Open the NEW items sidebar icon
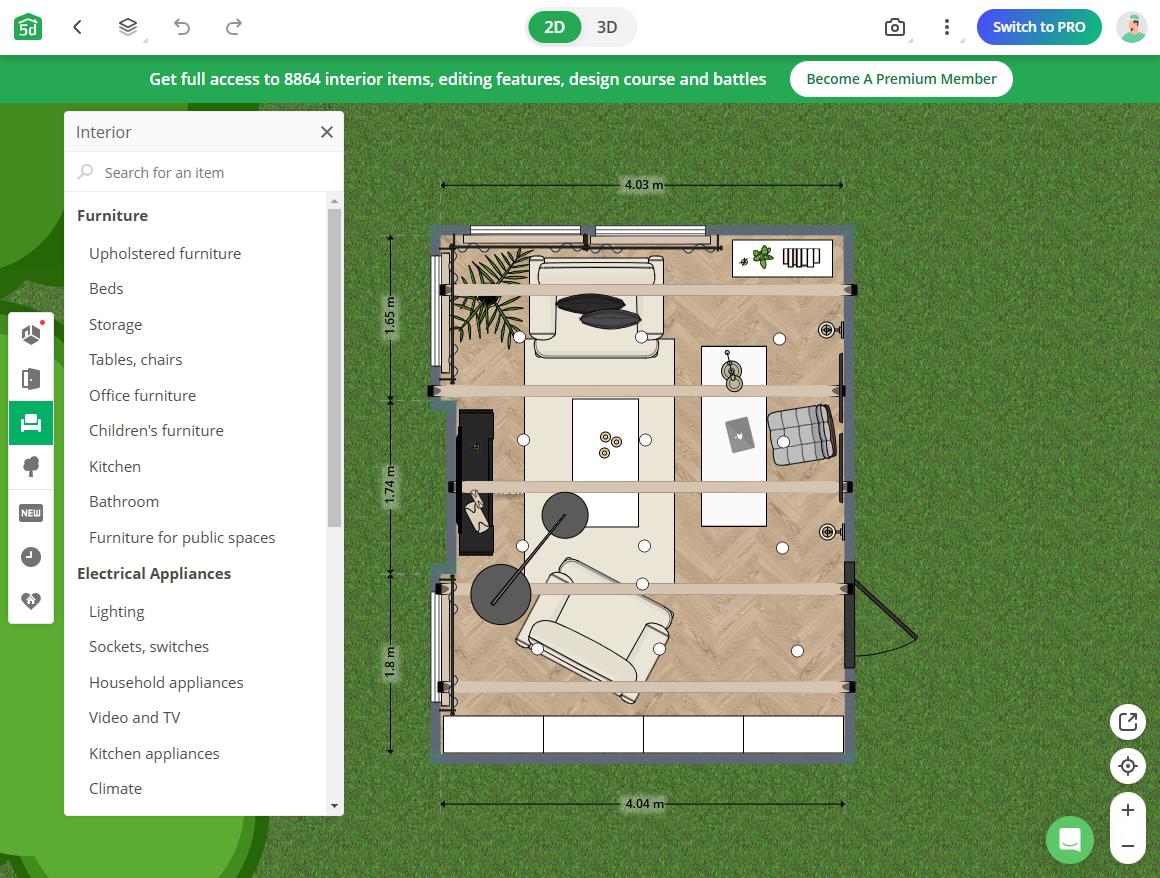 coord(31,513)
